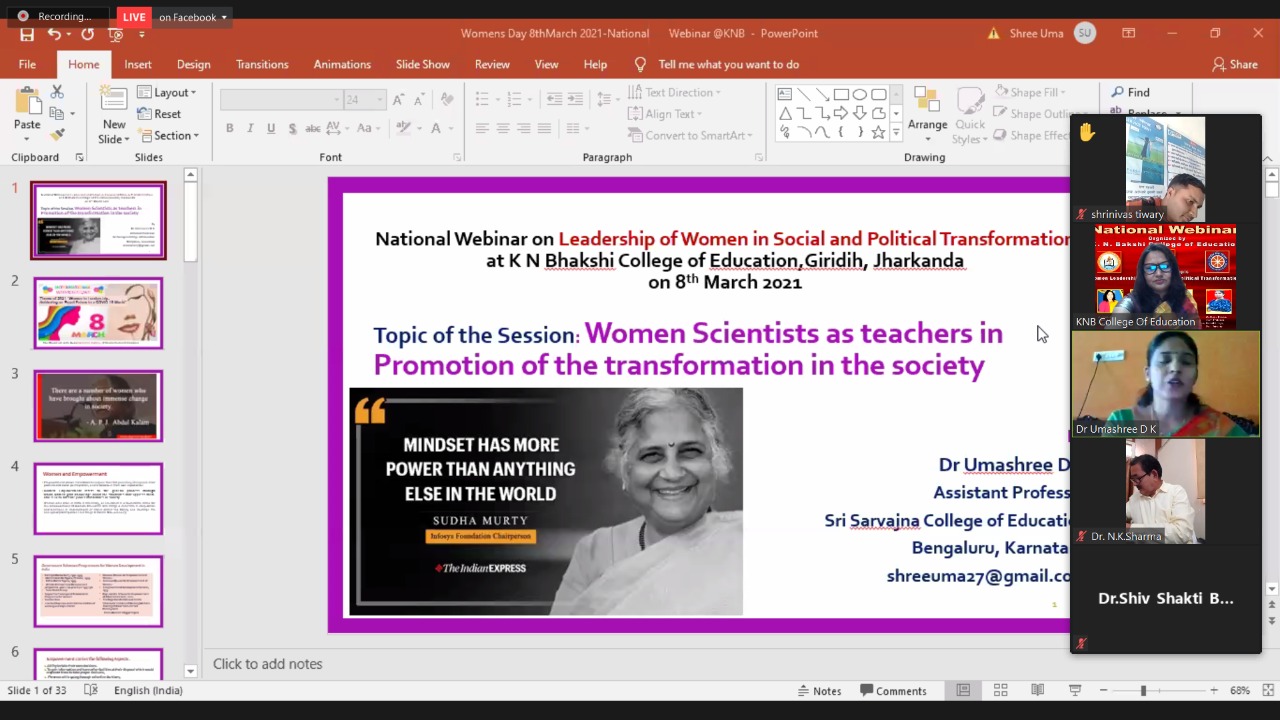
Task: Click the zoom slider handle
Action: [1143, 691]
